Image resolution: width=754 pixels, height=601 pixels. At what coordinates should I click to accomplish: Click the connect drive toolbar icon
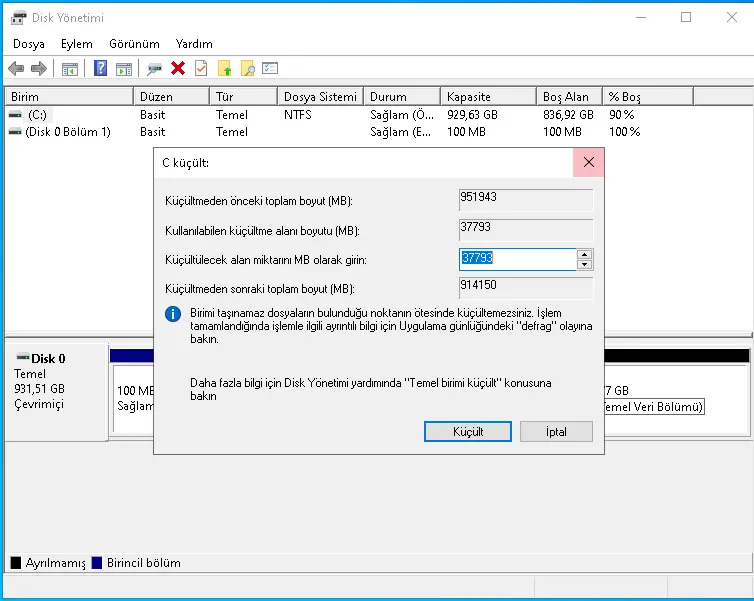point(154,69)
